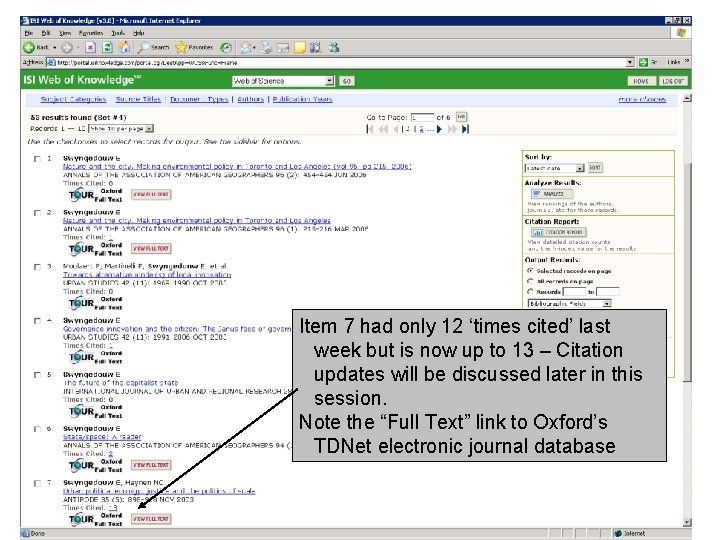Click the green Go arrow by address bar
This screenshot has height=540, width=720.
pos(643,62)
